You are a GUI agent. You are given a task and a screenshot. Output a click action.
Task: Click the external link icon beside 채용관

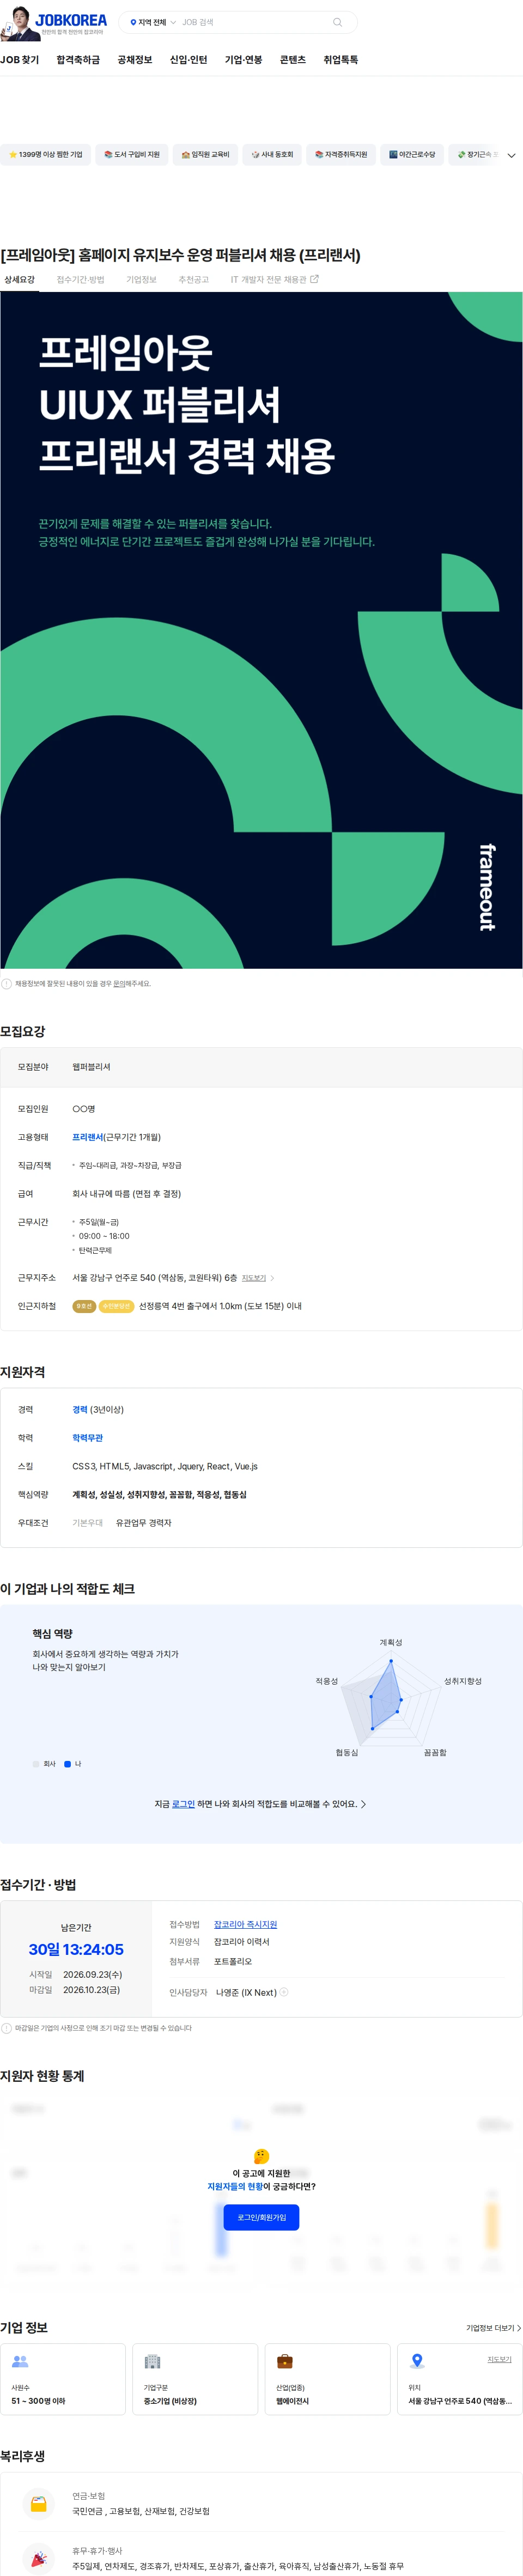pos(315,279)
